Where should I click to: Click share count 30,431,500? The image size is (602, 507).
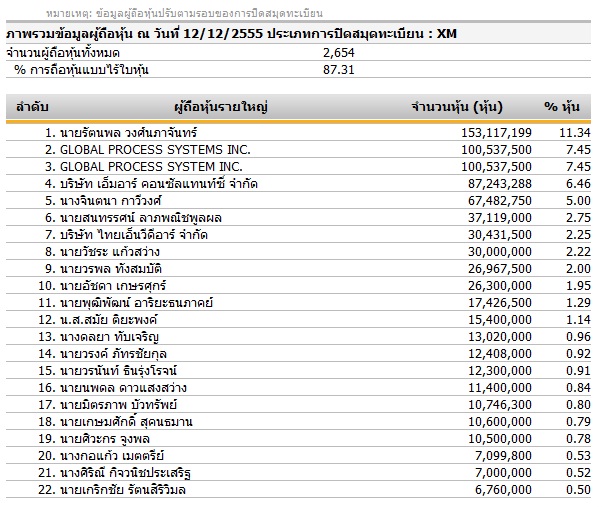(499, 235)
